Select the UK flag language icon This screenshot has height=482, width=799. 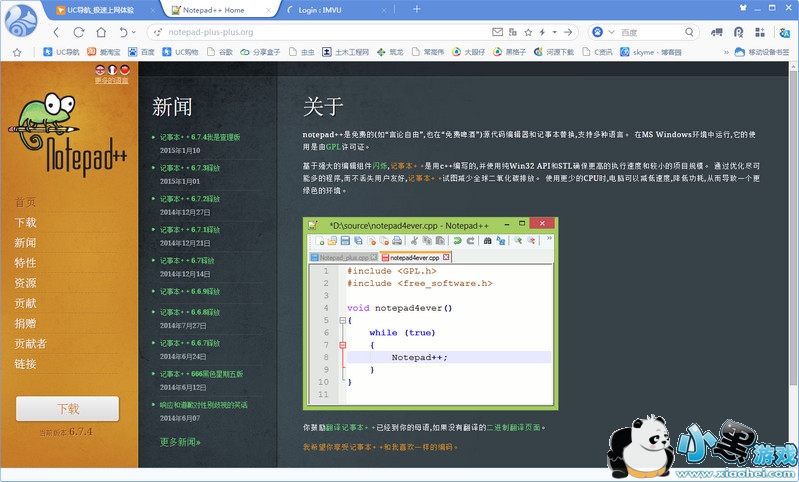101,70
